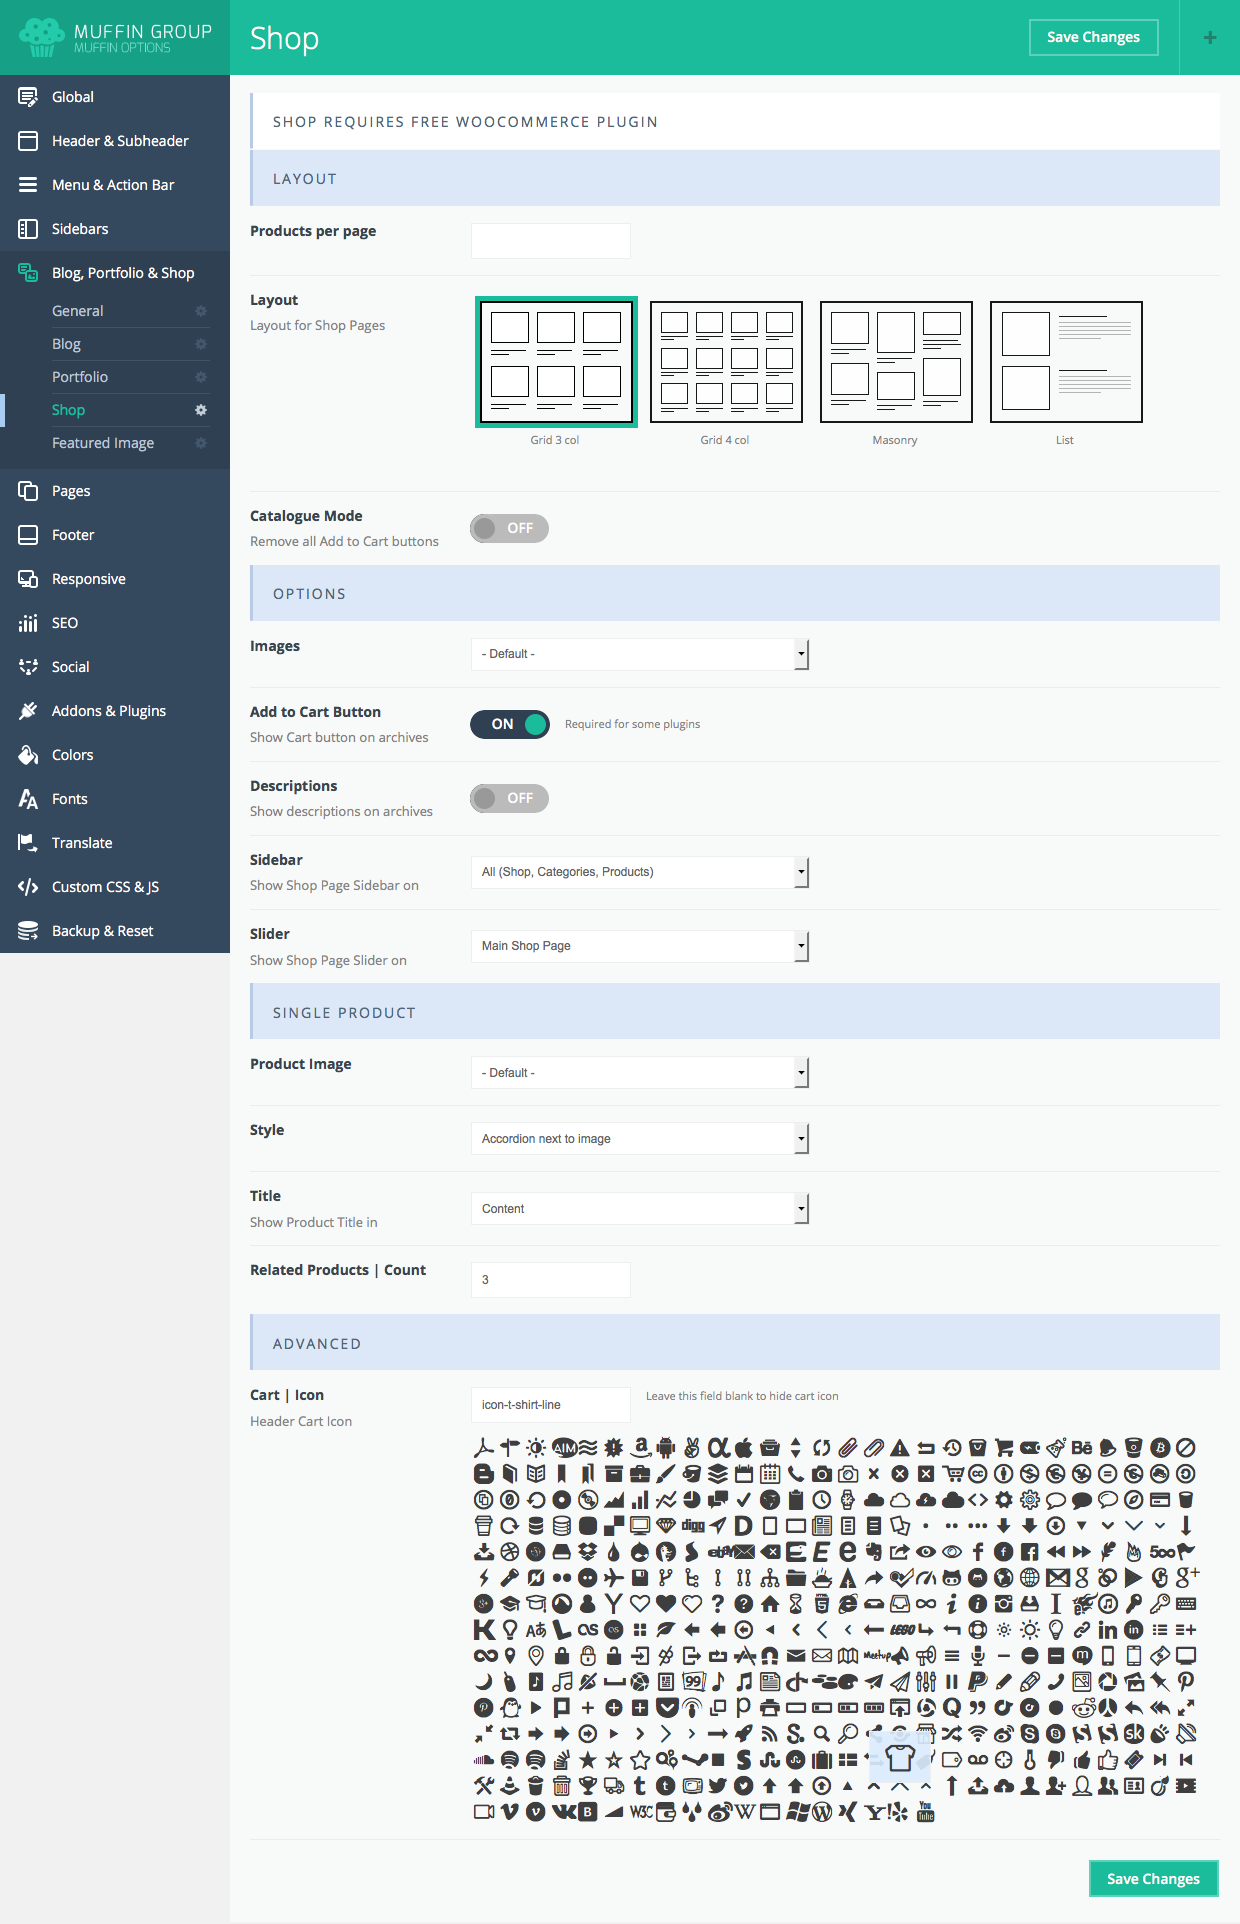Select the shuffle arrows icon
1240x1924 pixels.
coord(952,1734)
